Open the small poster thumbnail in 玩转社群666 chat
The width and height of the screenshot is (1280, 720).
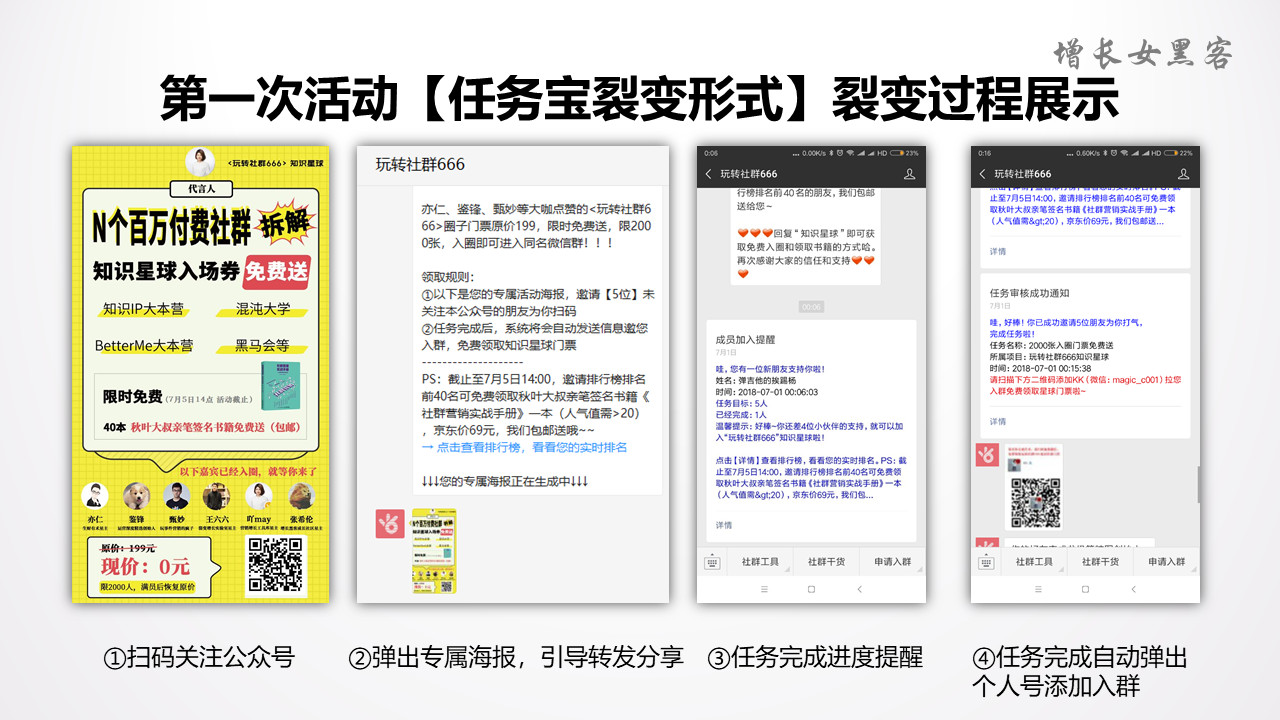tap(434, 550)
